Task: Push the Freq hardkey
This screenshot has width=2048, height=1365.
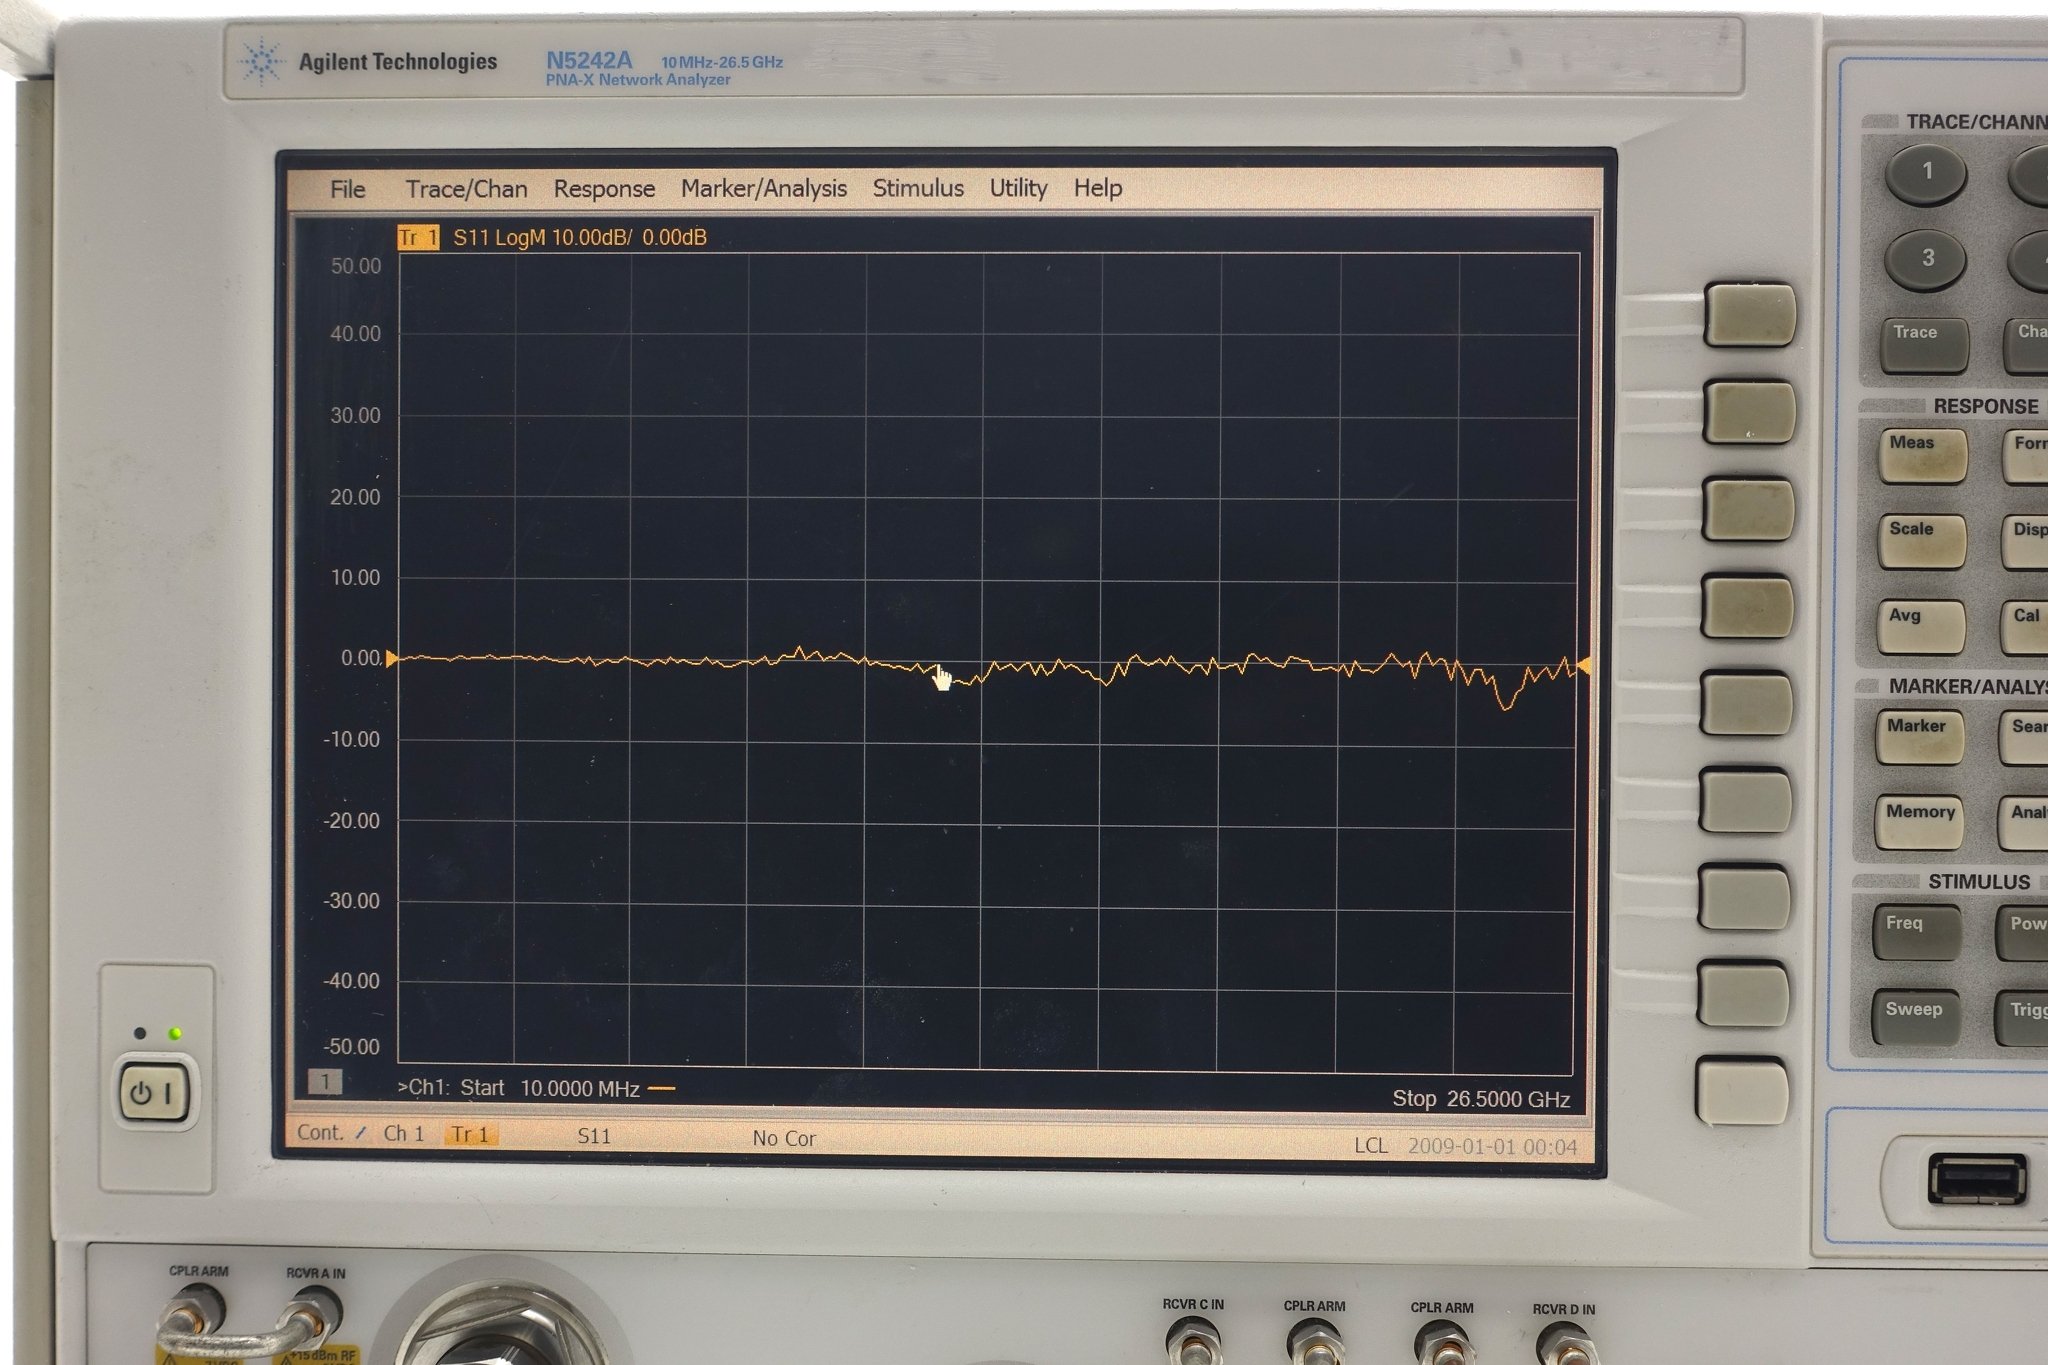Action: [x=1916, y=932]
